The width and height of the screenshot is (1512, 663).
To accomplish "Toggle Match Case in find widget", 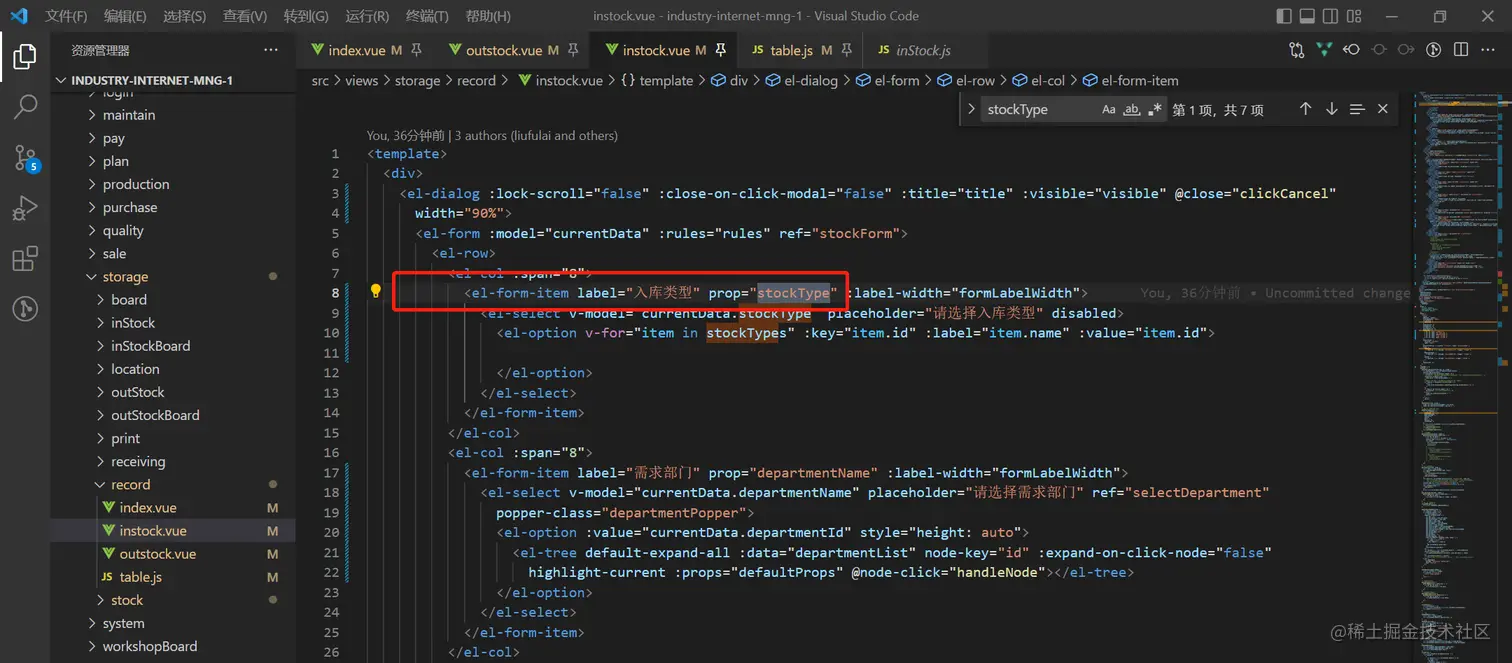I will coord(1109,109).
